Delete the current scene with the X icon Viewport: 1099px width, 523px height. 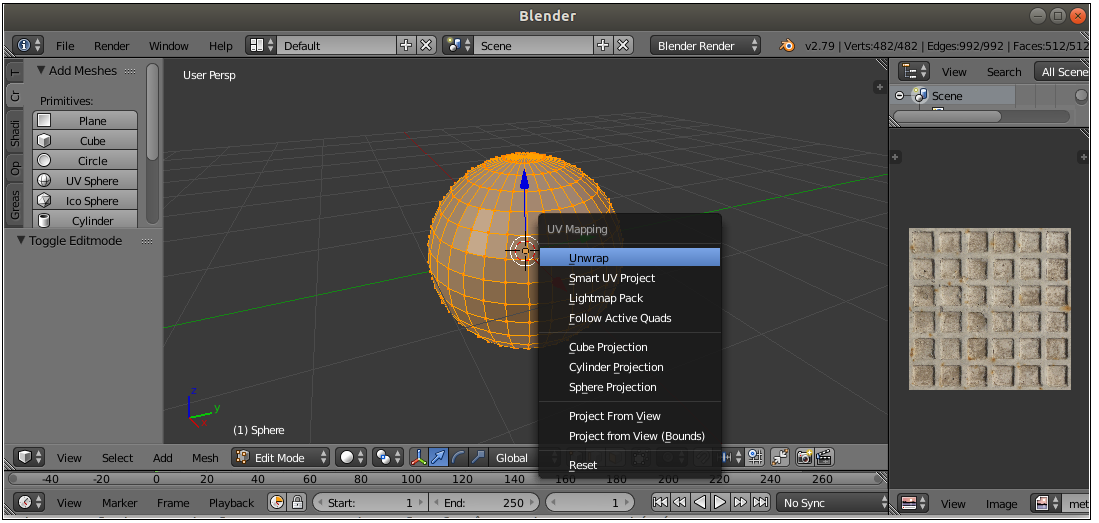click(623, 46)
